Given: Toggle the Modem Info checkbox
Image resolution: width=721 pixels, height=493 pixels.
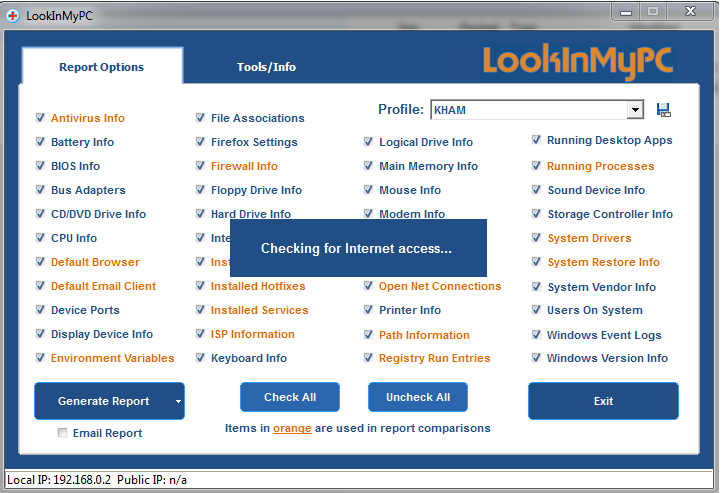Looking at the screenshot, I should click(368, 213).
